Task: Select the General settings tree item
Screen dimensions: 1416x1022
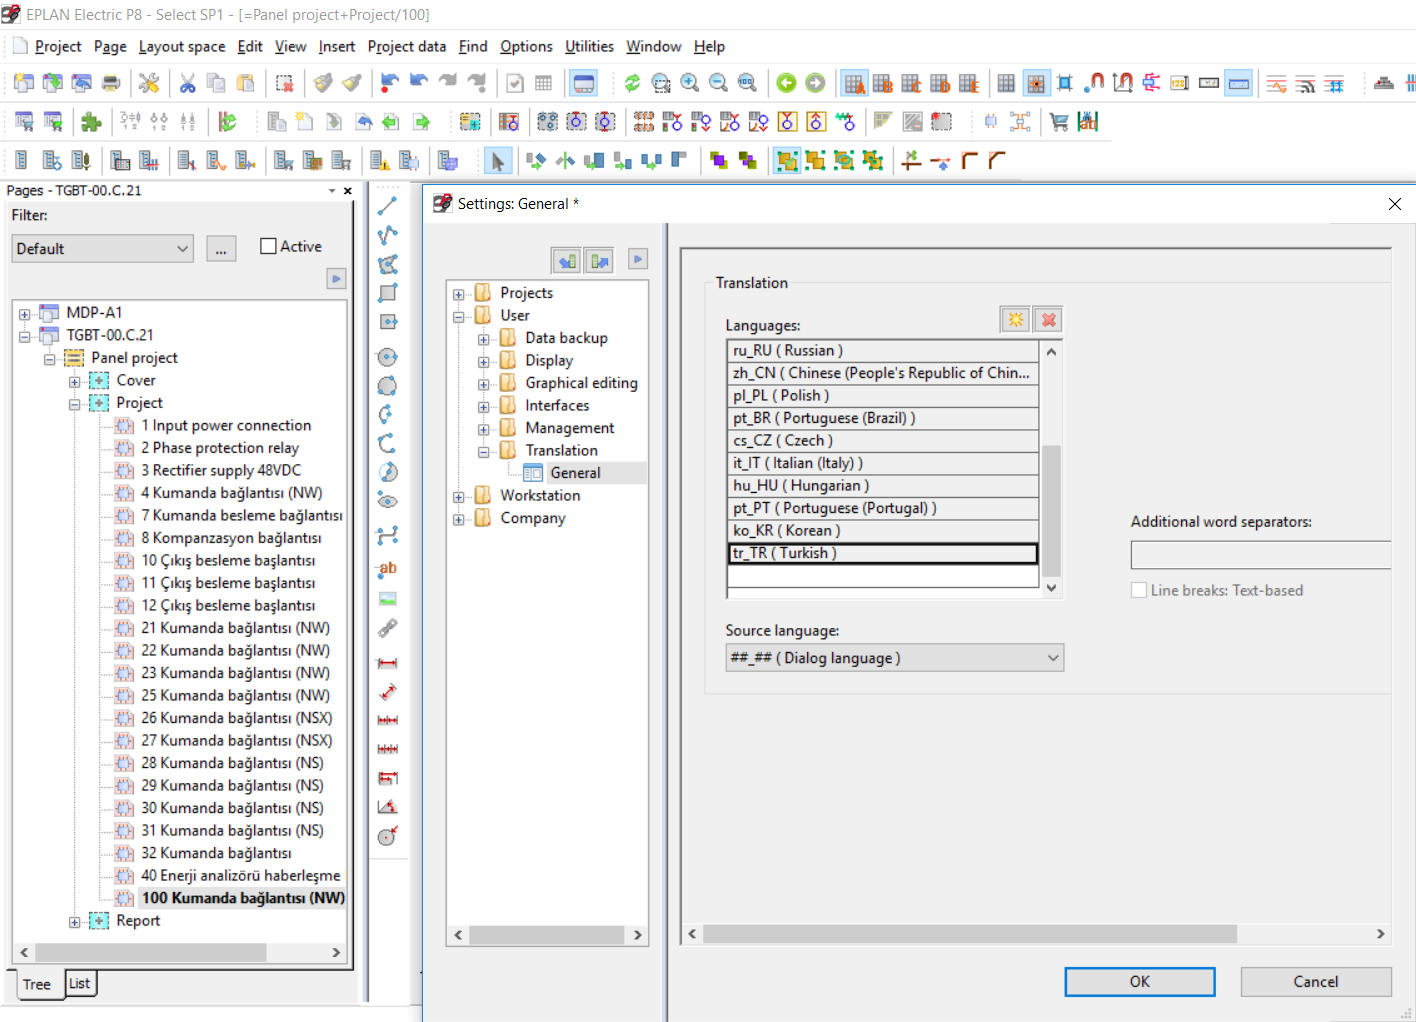Action: (575, 473)
